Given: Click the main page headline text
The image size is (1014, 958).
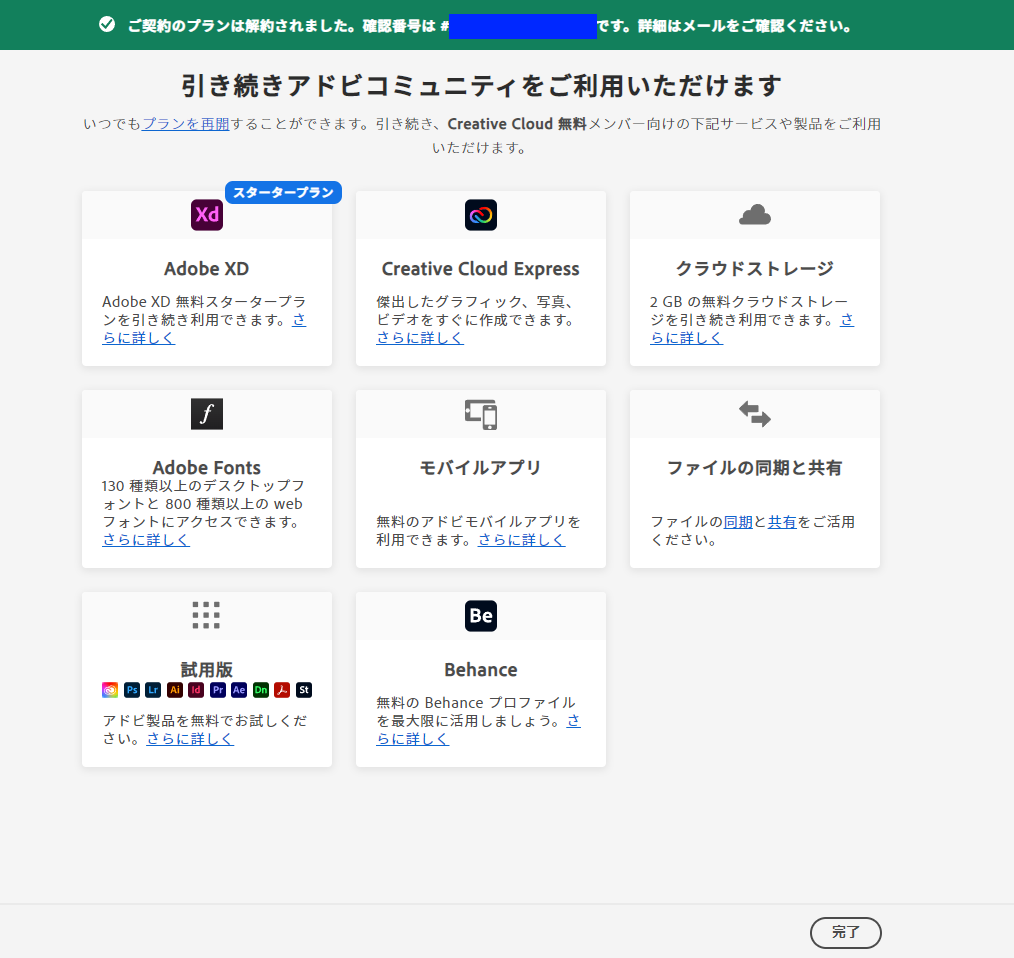Looking at the screenshot, I should click(x=481, y=85).
